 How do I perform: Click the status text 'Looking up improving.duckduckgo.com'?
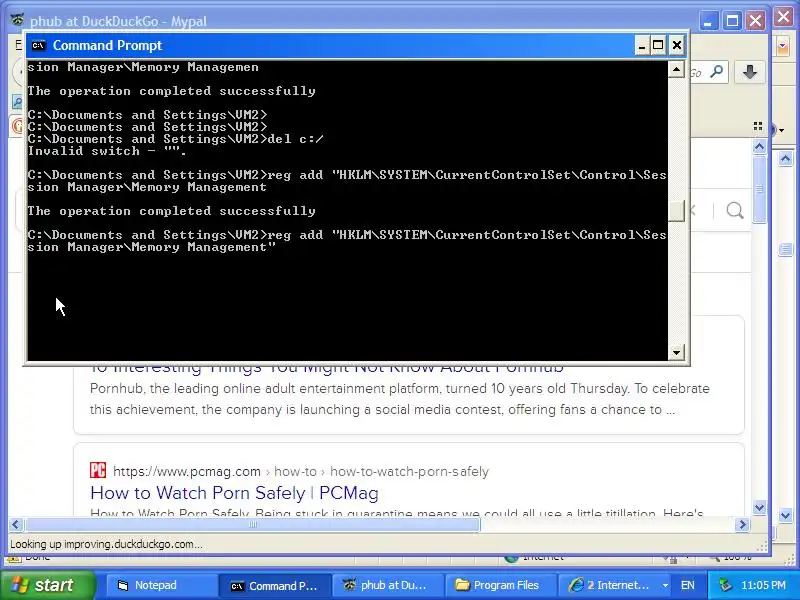pyautogui.click(x=106, y=544)
